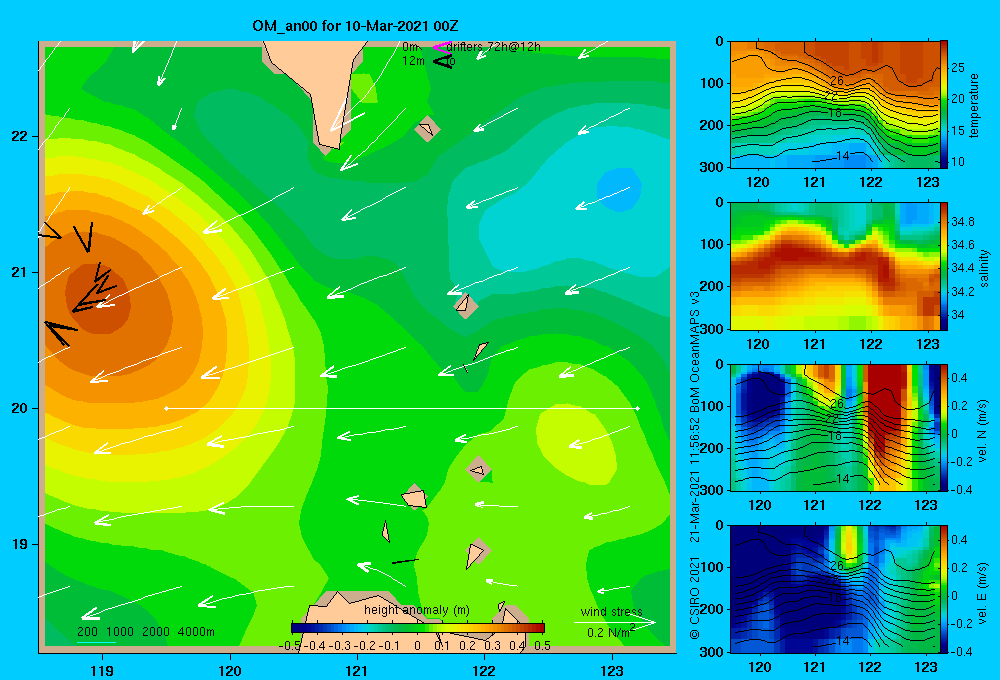
Task: Click longitude tick label 123 on main map
Action: pos(612,670)
